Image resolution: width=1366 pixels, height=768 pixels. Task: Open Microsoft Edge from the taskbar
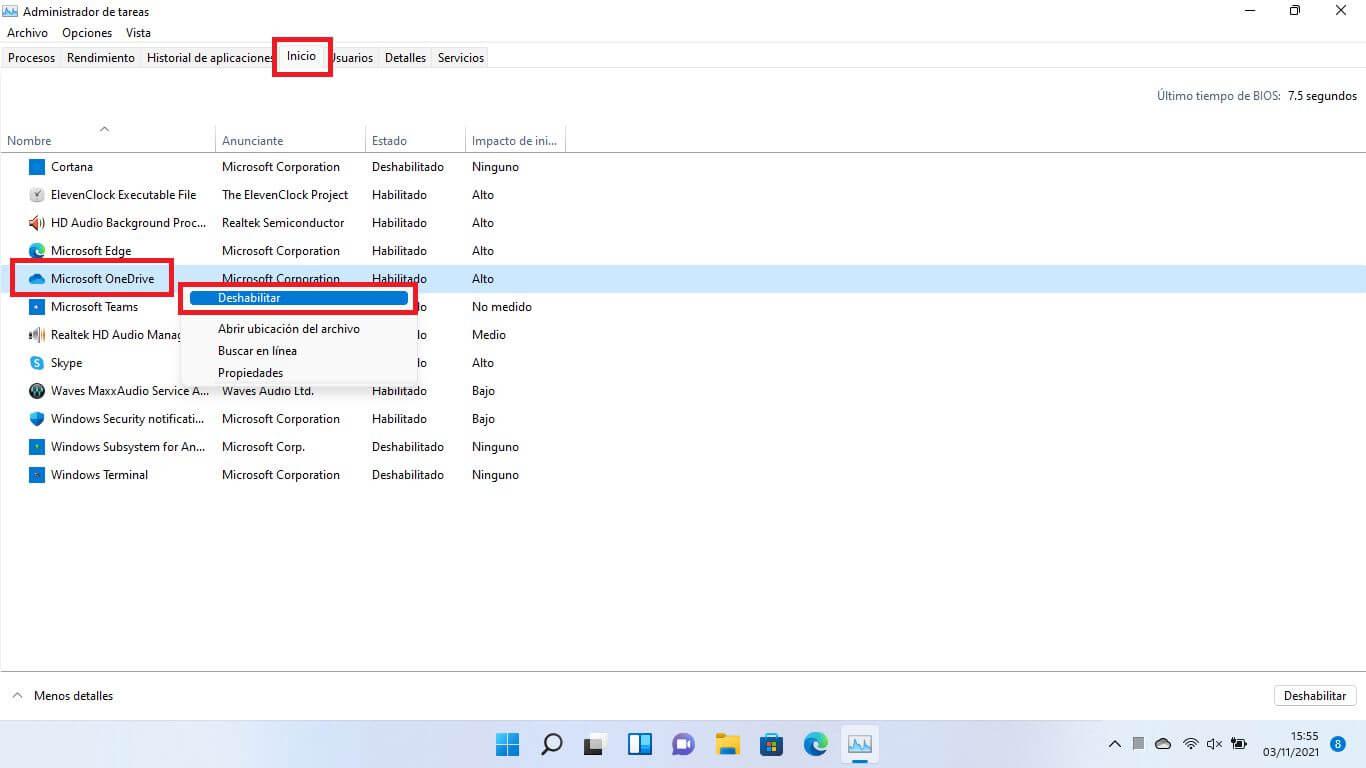[816, 744]
